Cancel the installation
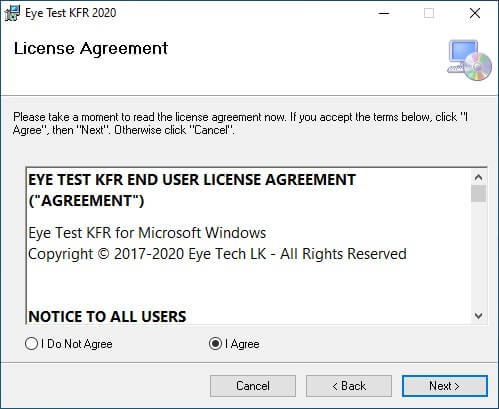 [x=253, y=386]
